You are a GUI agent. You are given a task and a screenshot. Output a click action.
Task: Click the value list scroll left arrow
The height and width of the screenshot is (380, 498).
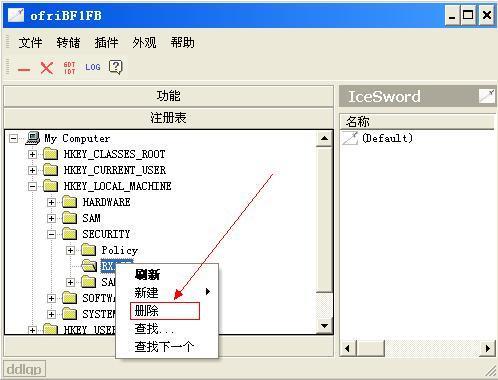tap(348, 349)
